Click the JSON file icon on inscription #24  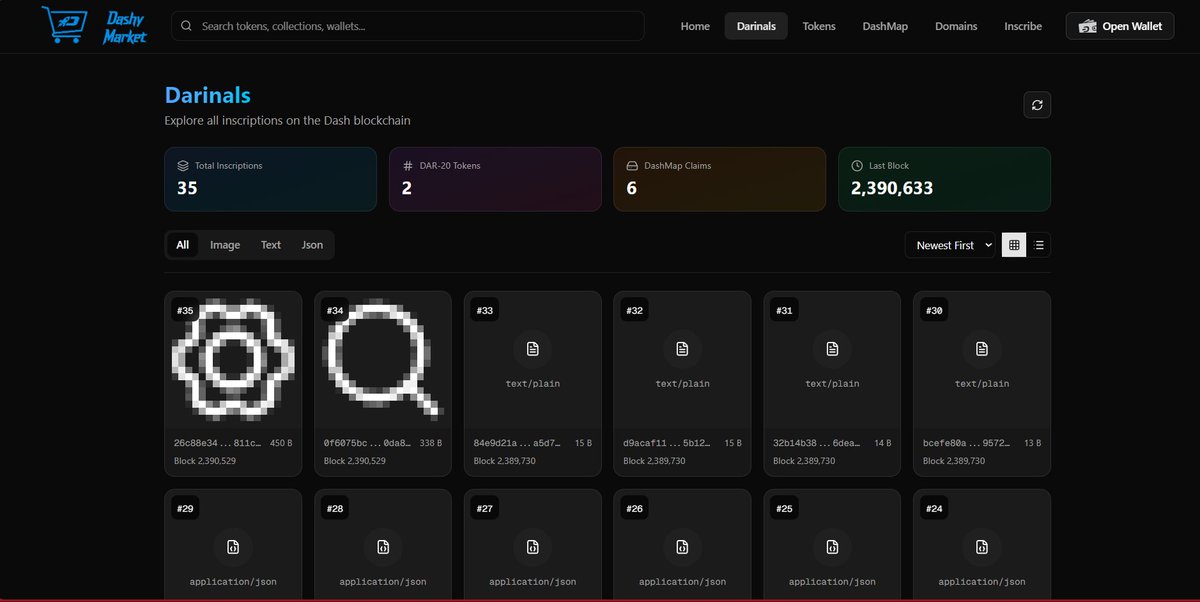pyautogui.click(x=982, y=547)
